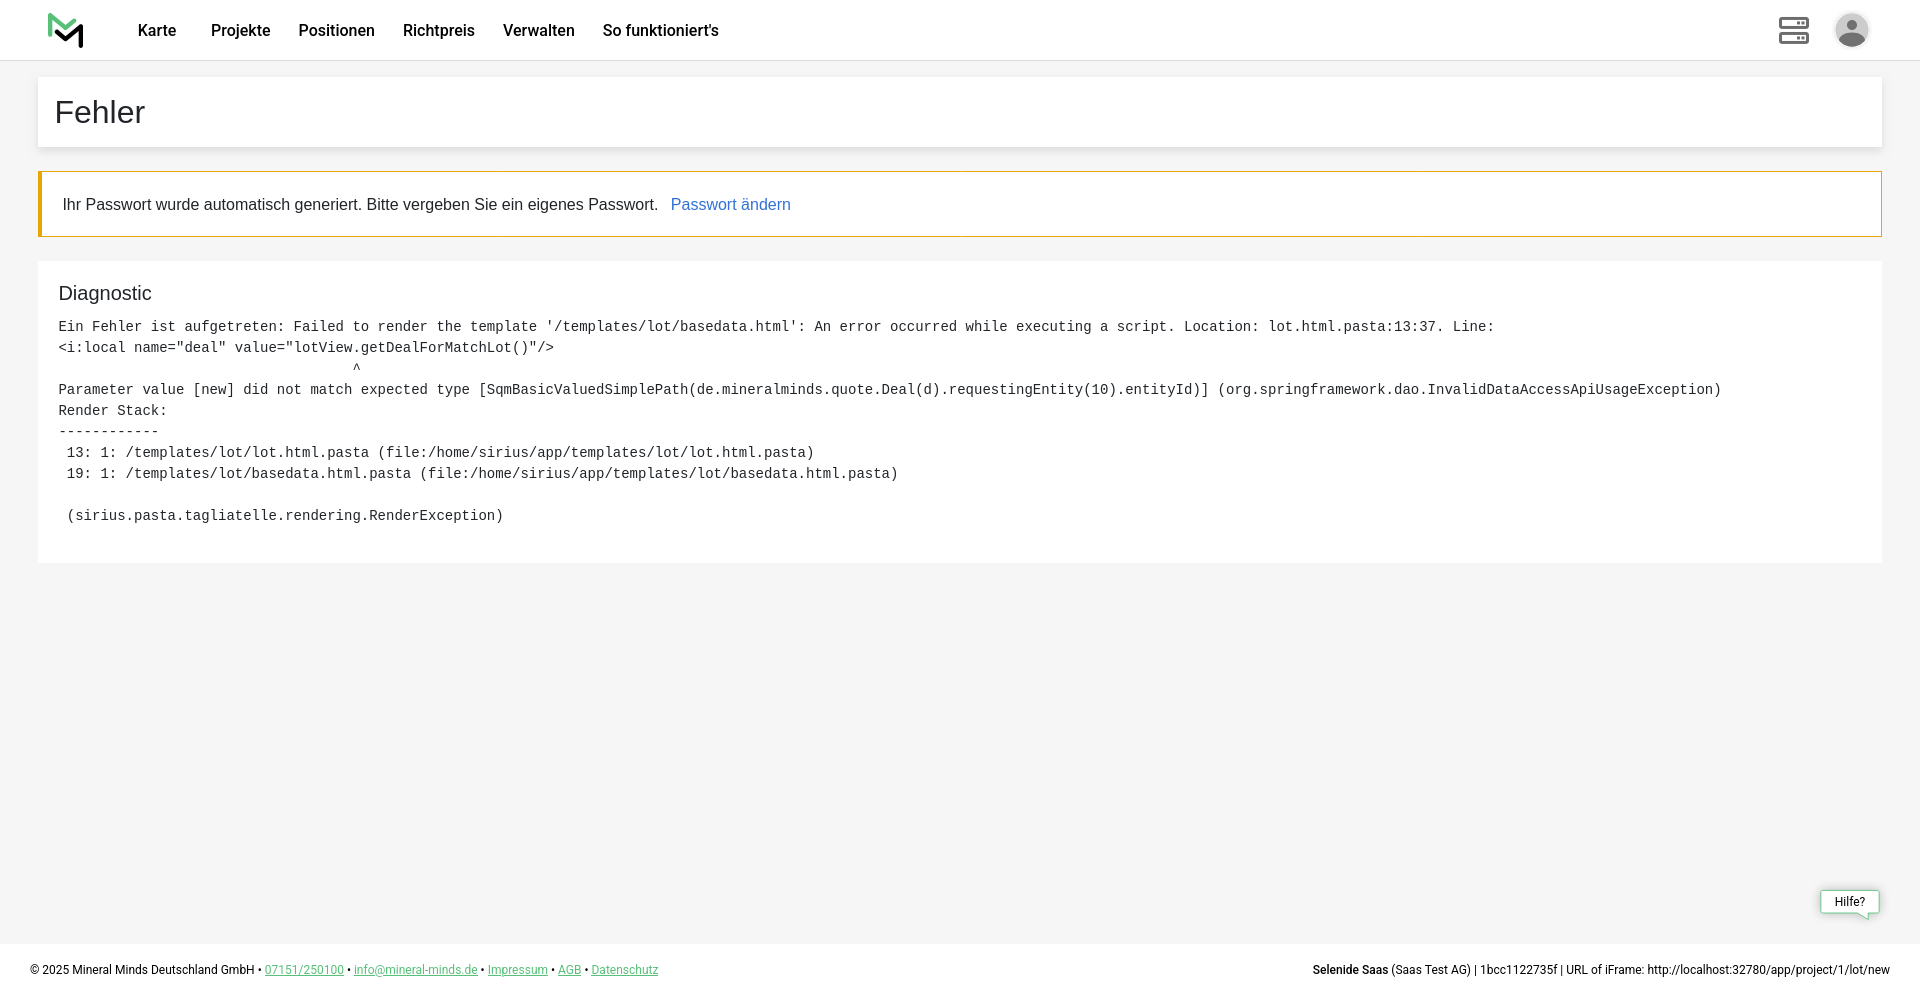Click the Selenide Saas tenant name in footer
This screenshot has width=1920, height=994.
pyautogui.click(x=1350, y=970)
